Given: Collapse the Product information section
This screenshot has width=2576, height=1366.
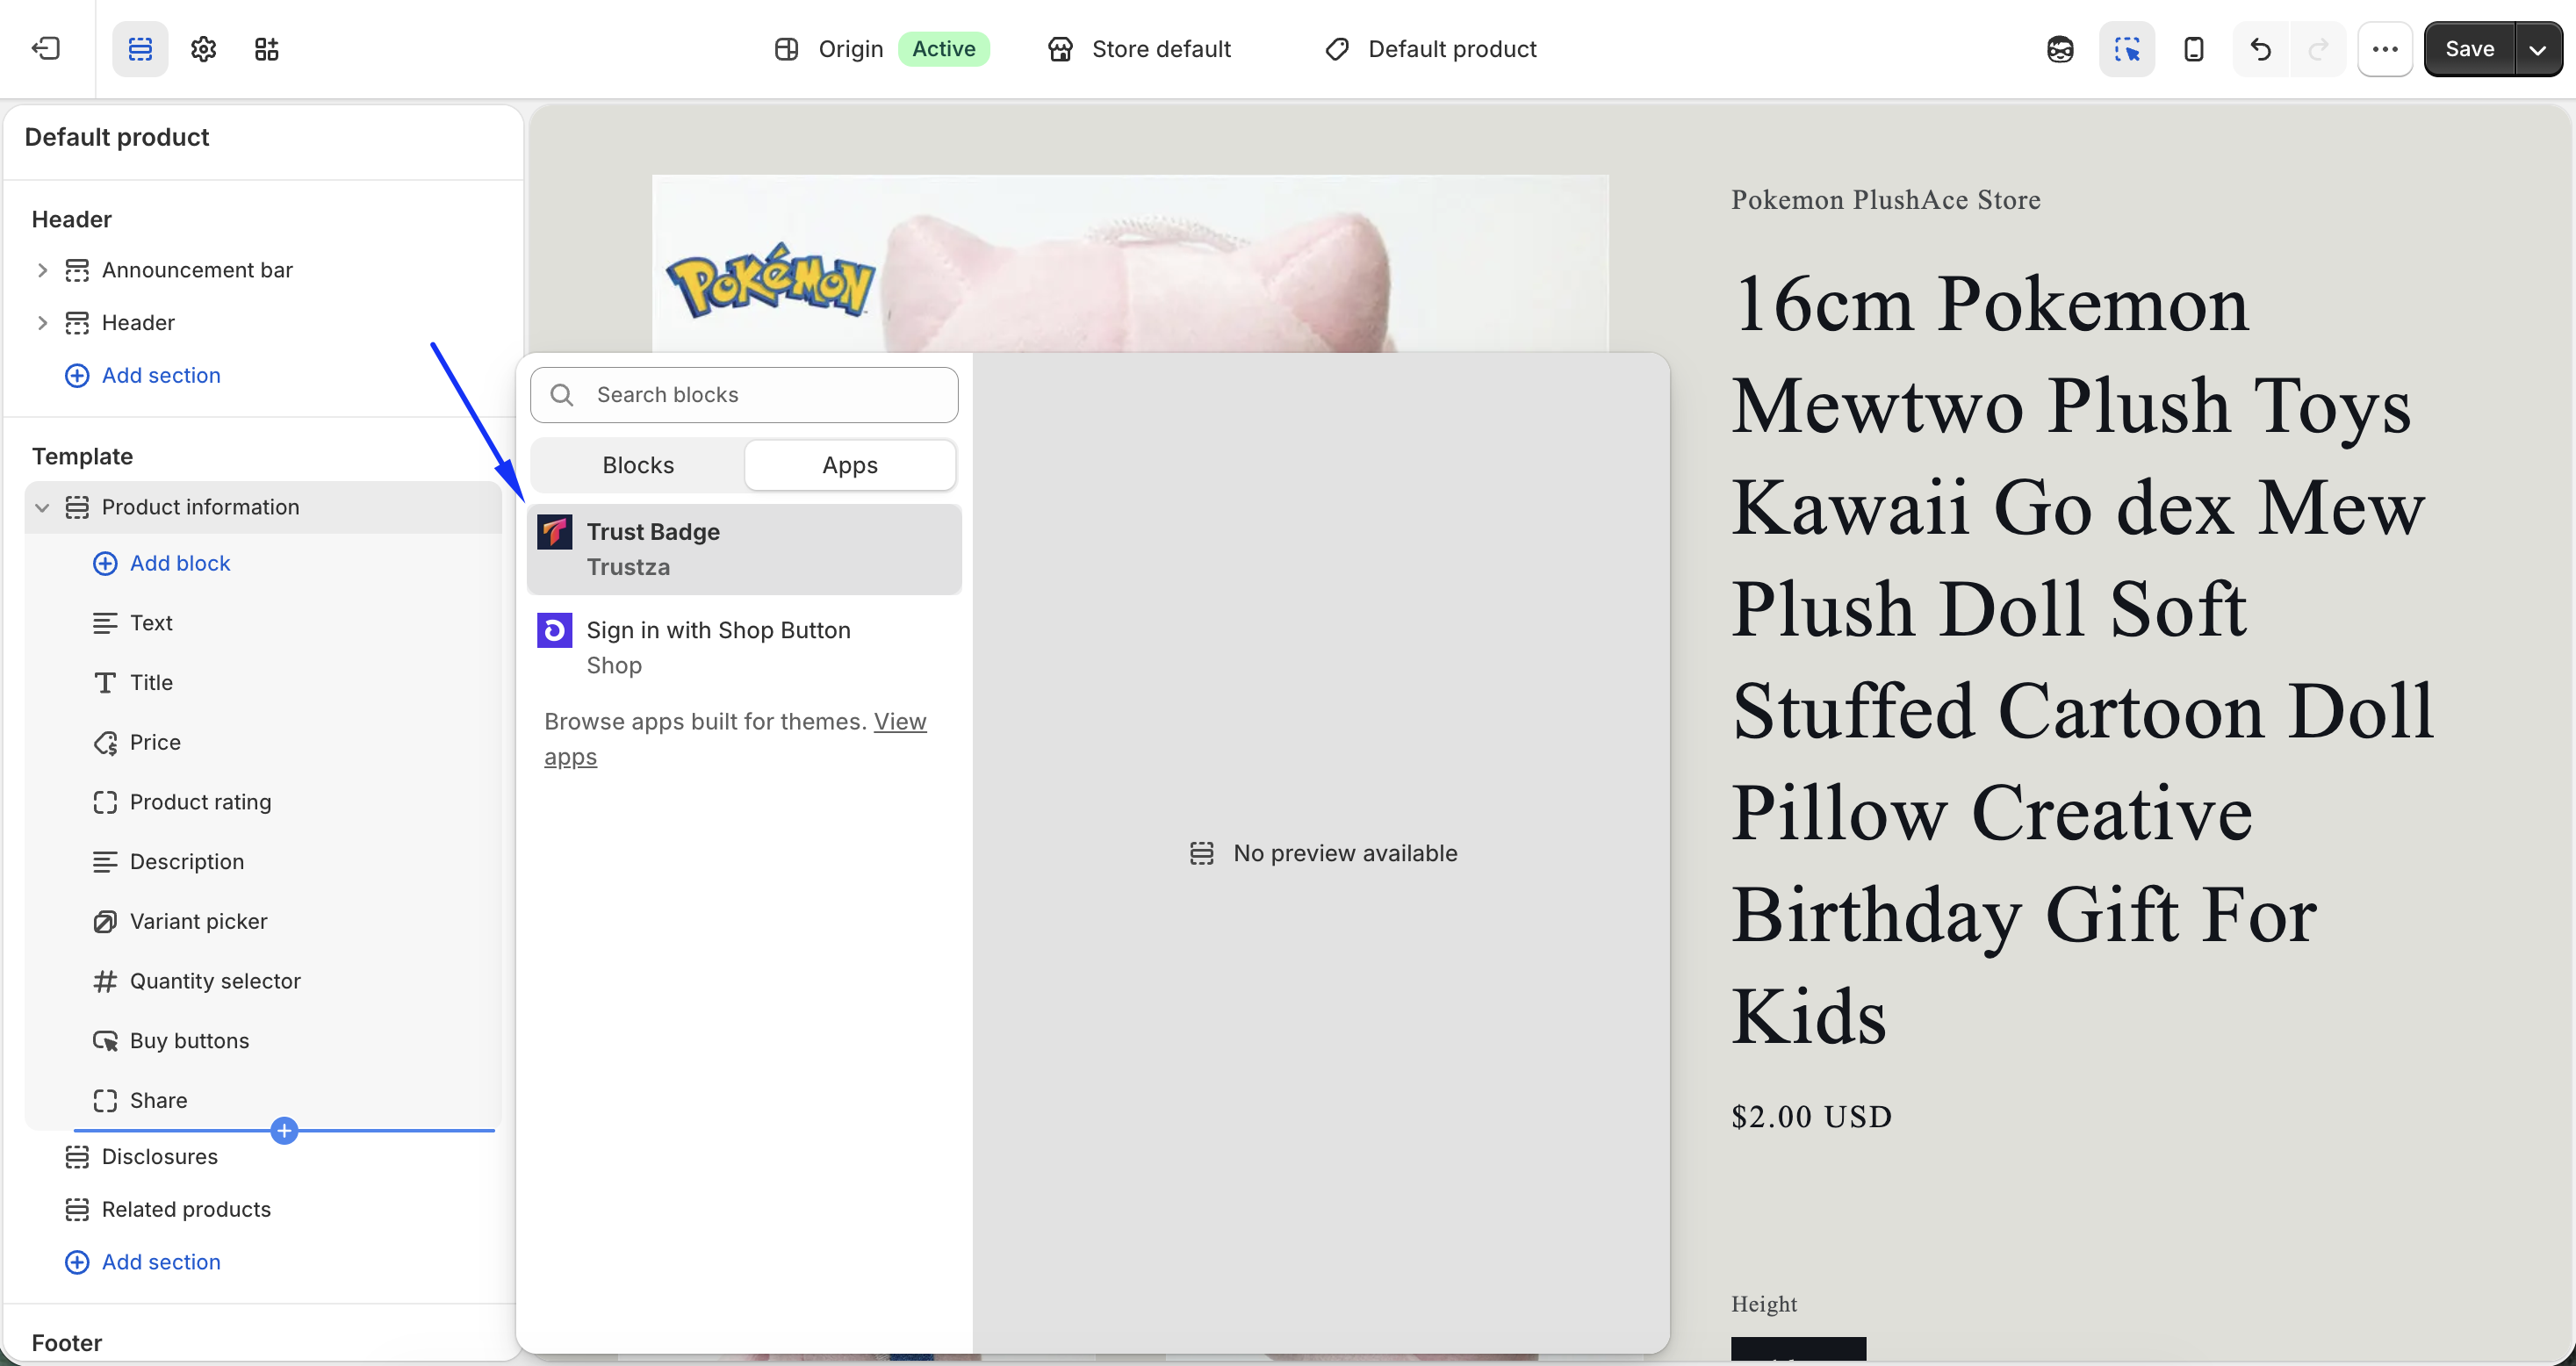Looking at the screenshot, I should point(42,507).
